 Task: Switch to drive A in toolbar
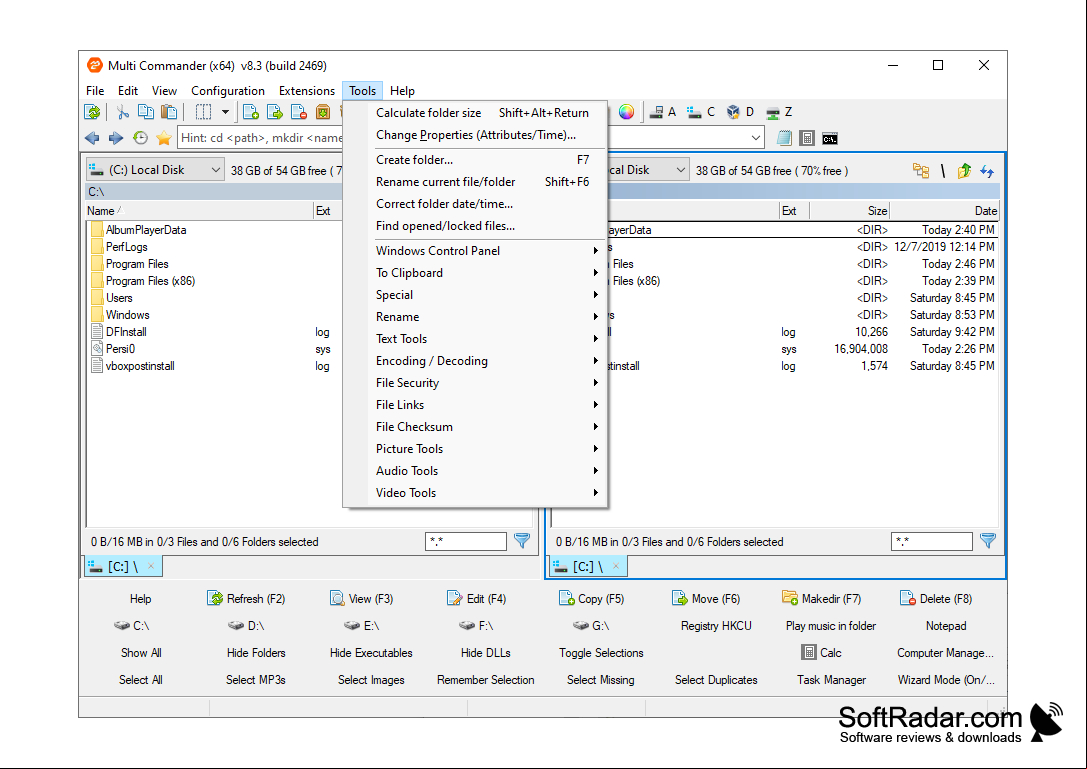pos(662,112)
